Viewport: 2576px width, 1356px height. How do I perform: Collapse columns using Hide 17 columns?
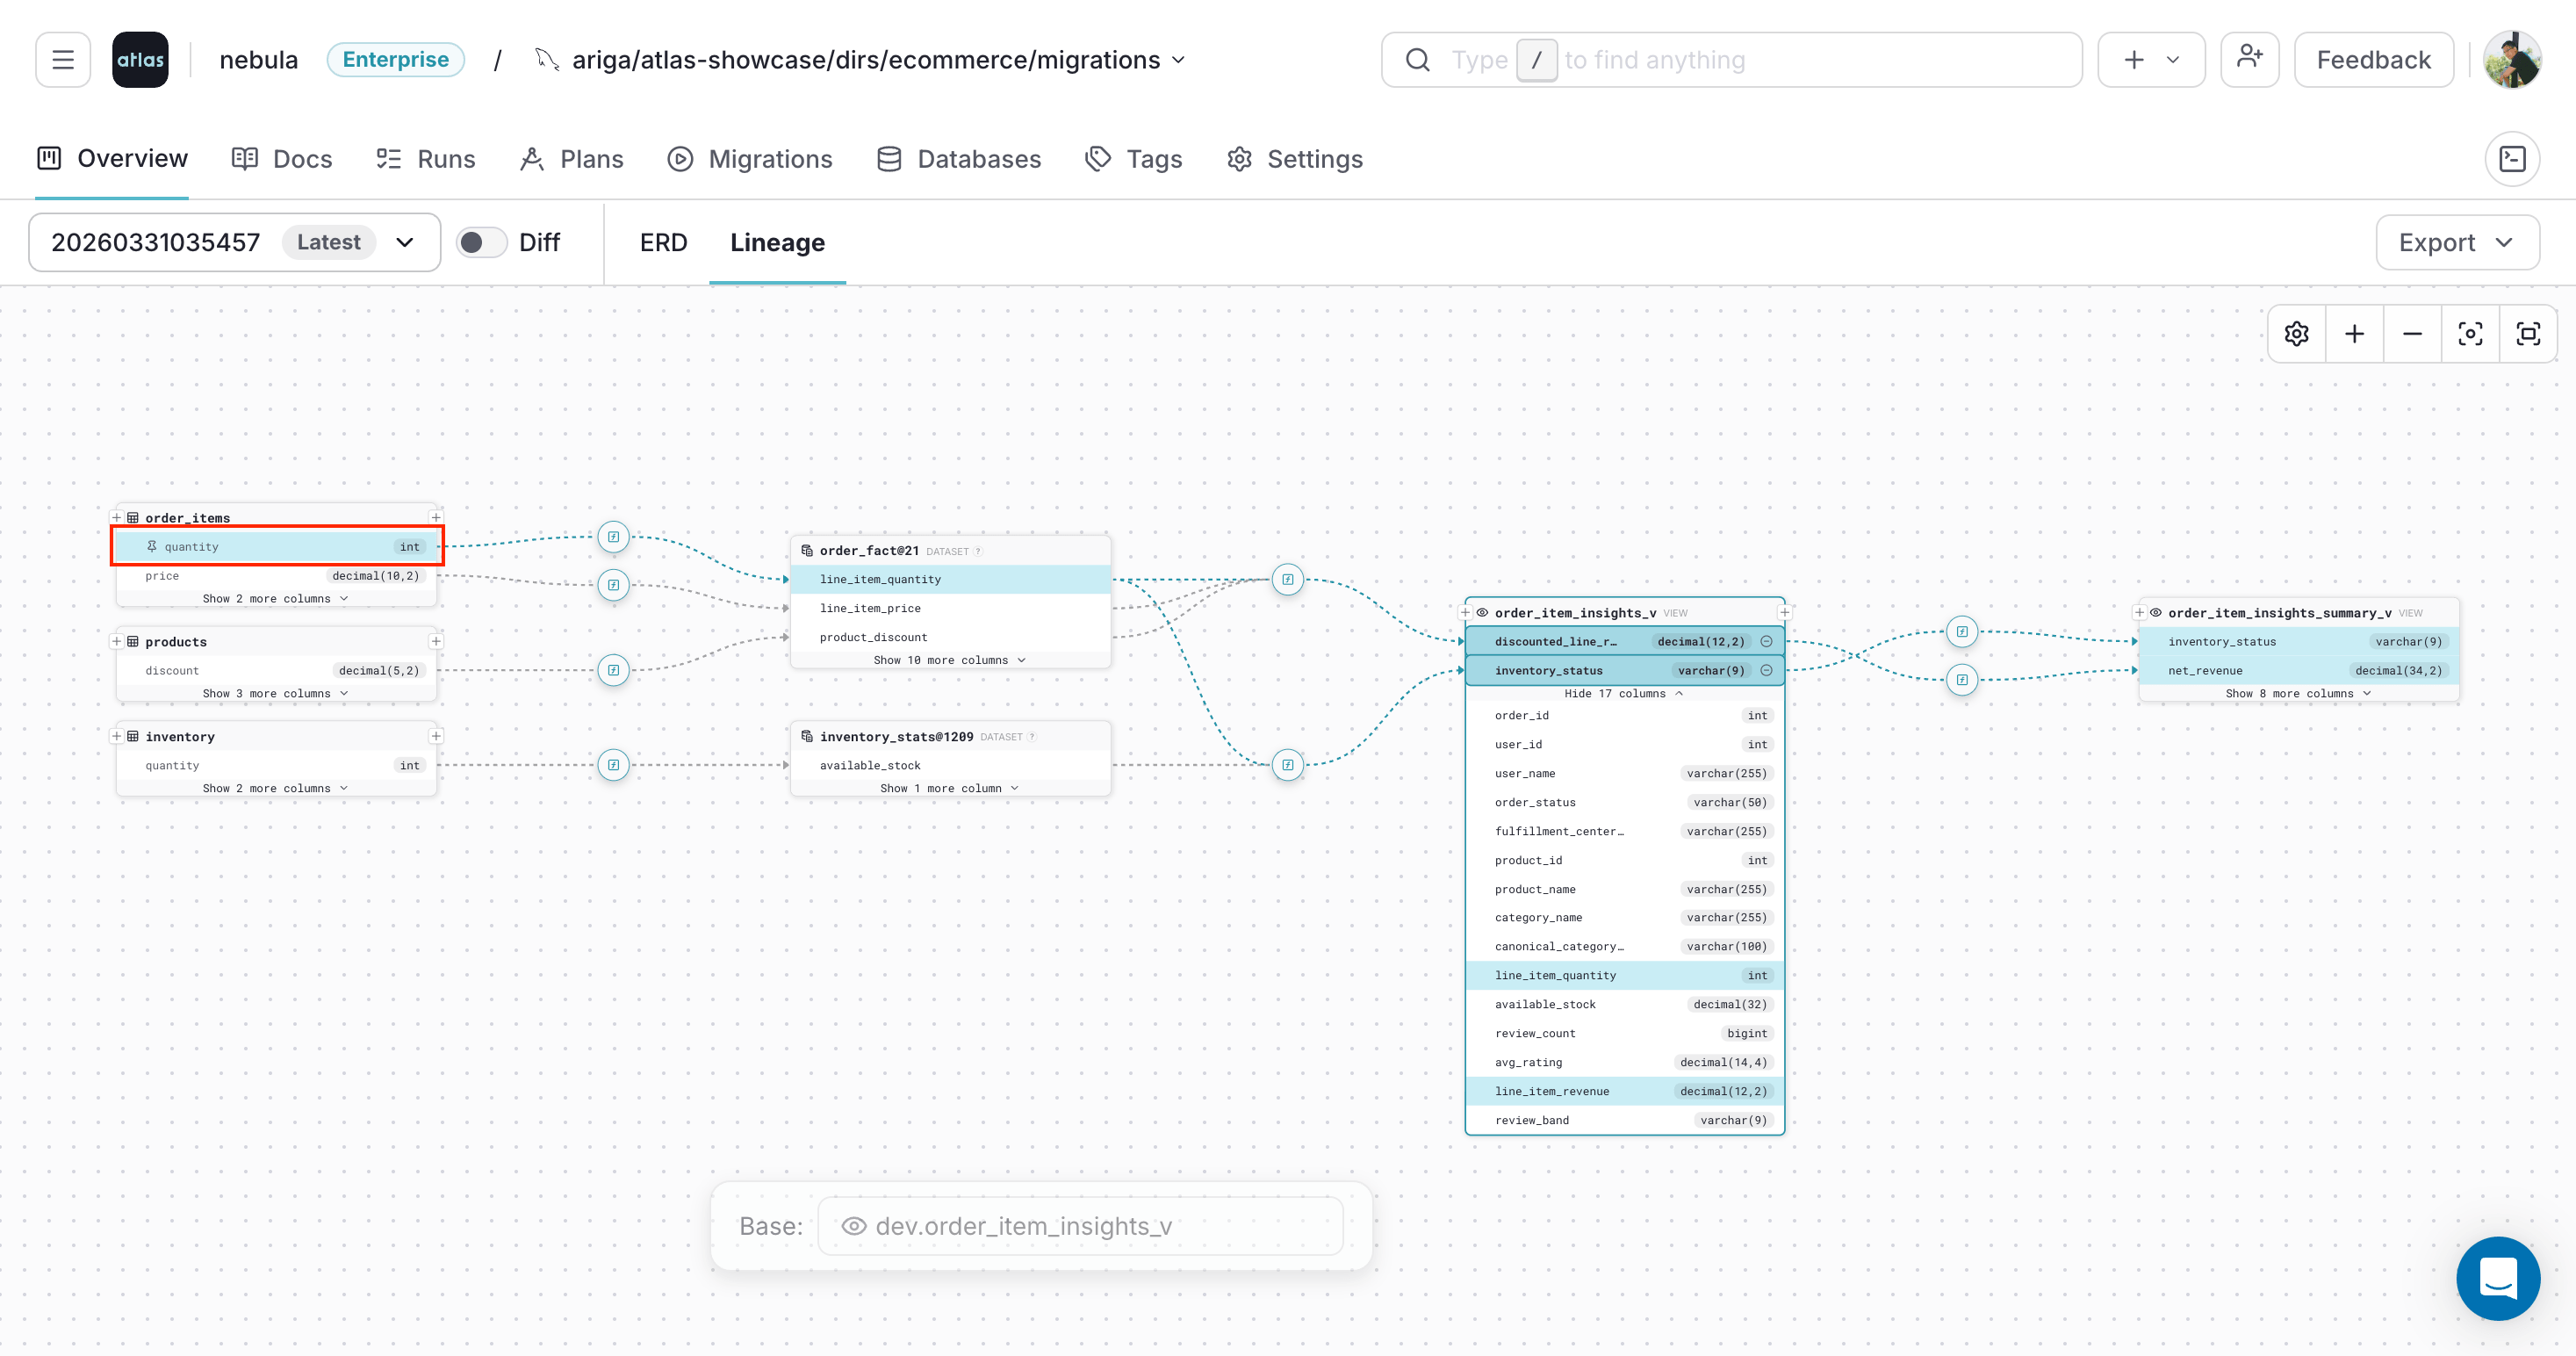(x=1623, y=693)
